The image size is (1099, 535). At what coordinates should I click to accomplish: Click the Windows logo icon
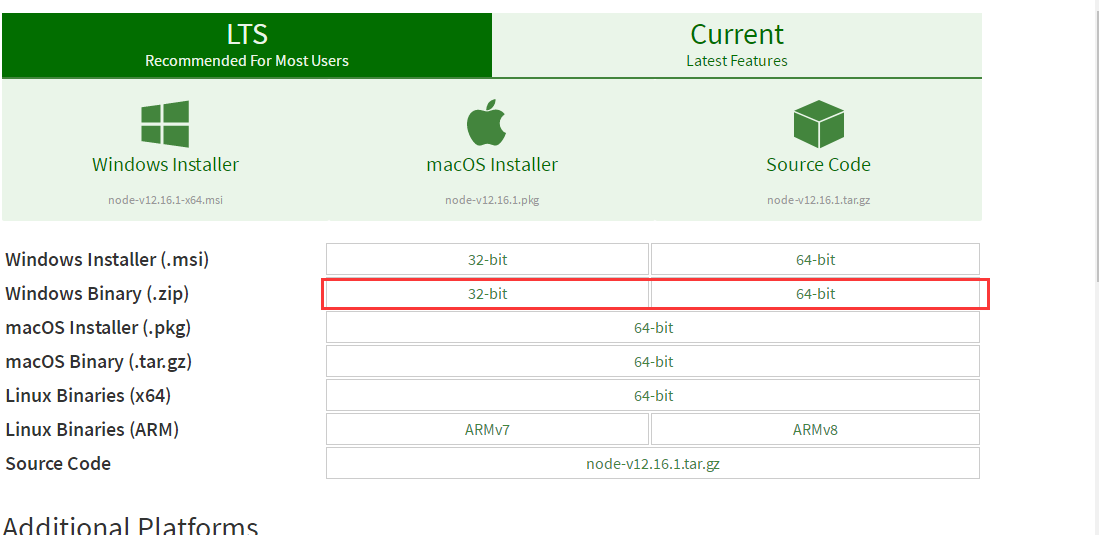(165, 124)
